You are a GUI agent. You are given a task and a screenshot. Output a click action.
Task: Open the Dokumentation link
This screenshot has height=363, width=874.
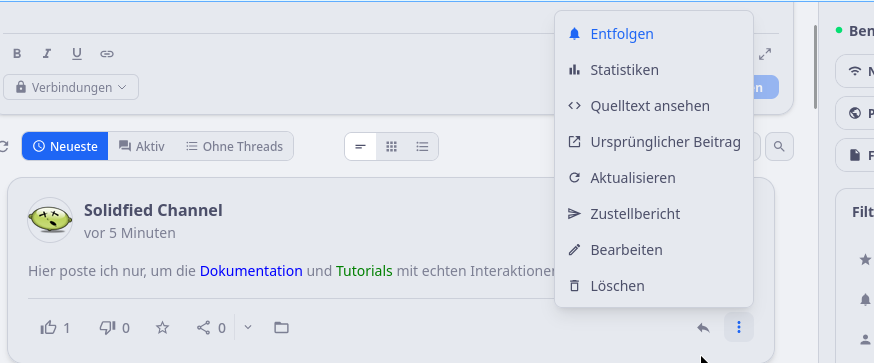coord(251,271)
